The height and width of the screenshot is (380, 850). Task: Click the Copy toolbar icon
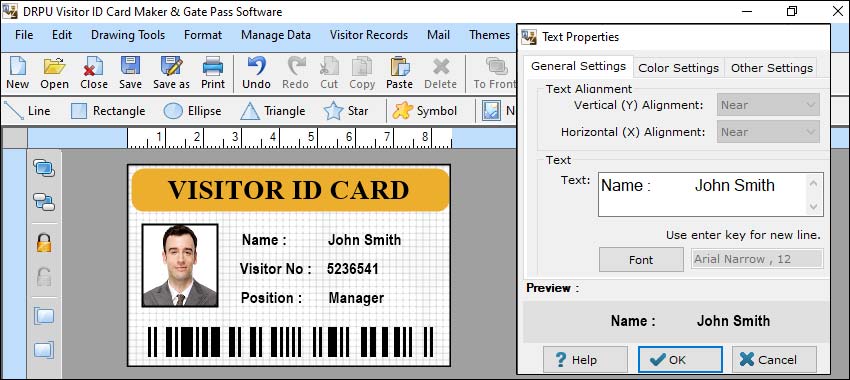[362, 73]
